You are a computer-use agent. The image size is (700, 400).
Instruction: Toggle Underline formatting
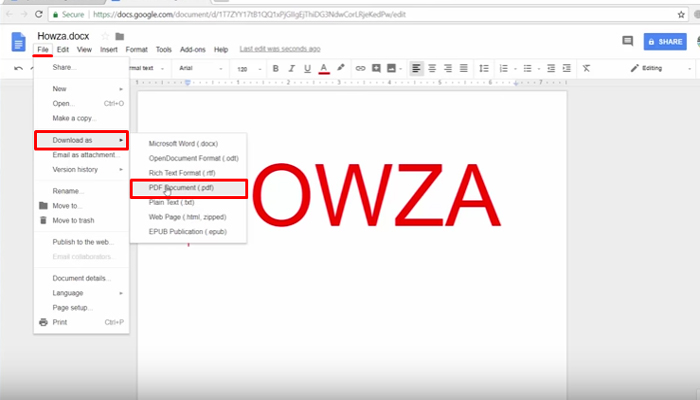[x=307, y=68]
